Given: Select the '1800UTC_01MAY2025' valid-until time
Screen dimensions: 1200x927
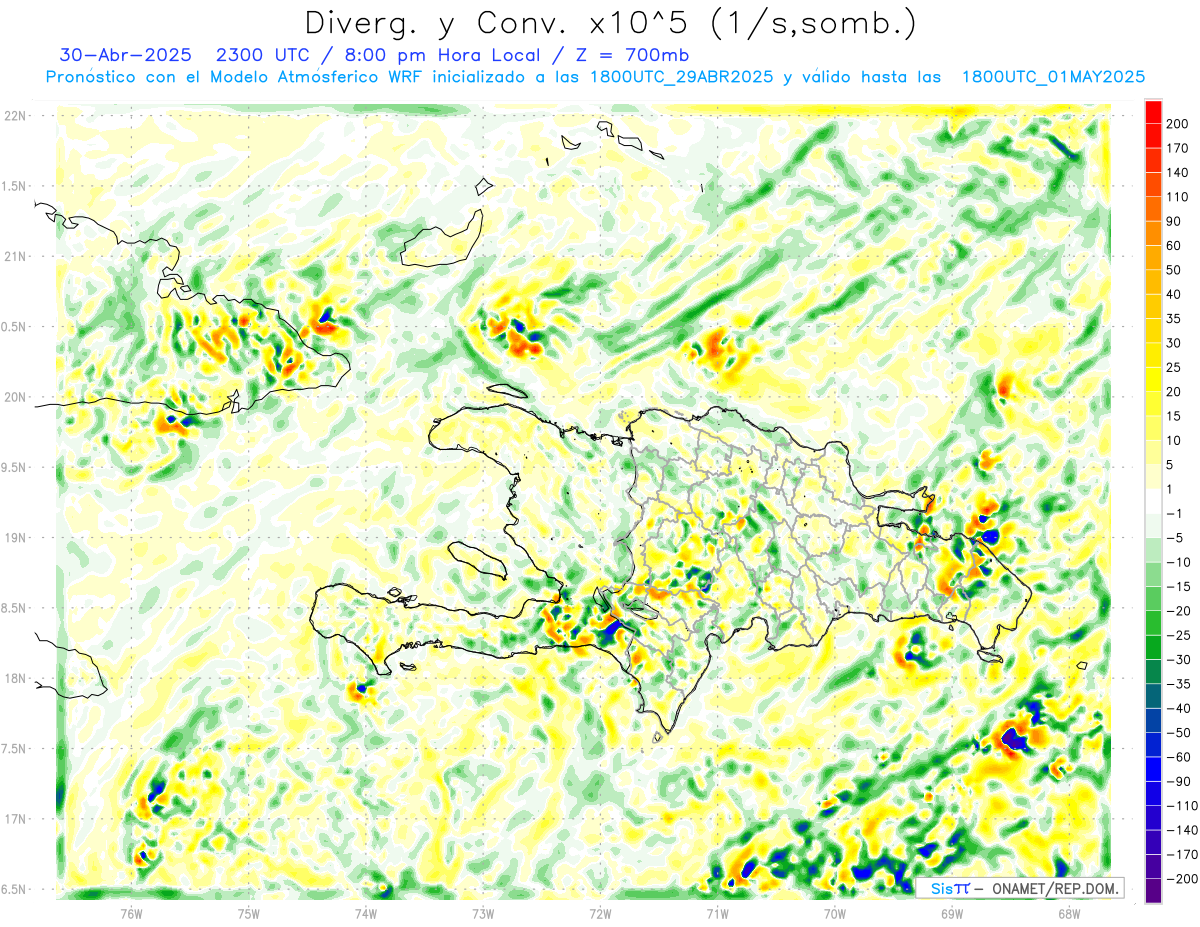Looking at the screenshot, I should [x=1053, y=77].
